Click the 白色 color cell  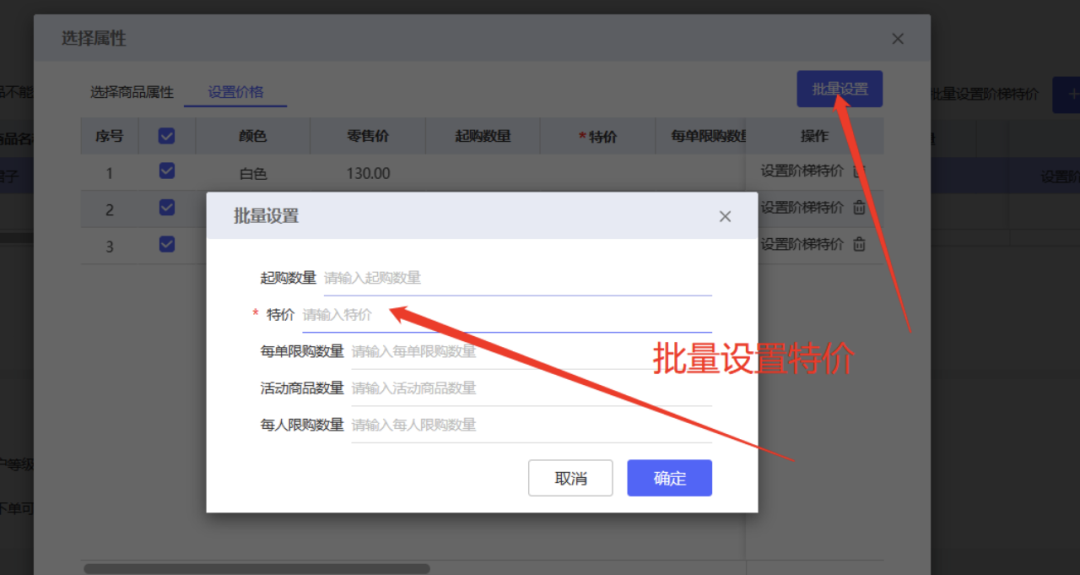click(x=253, y=174)
